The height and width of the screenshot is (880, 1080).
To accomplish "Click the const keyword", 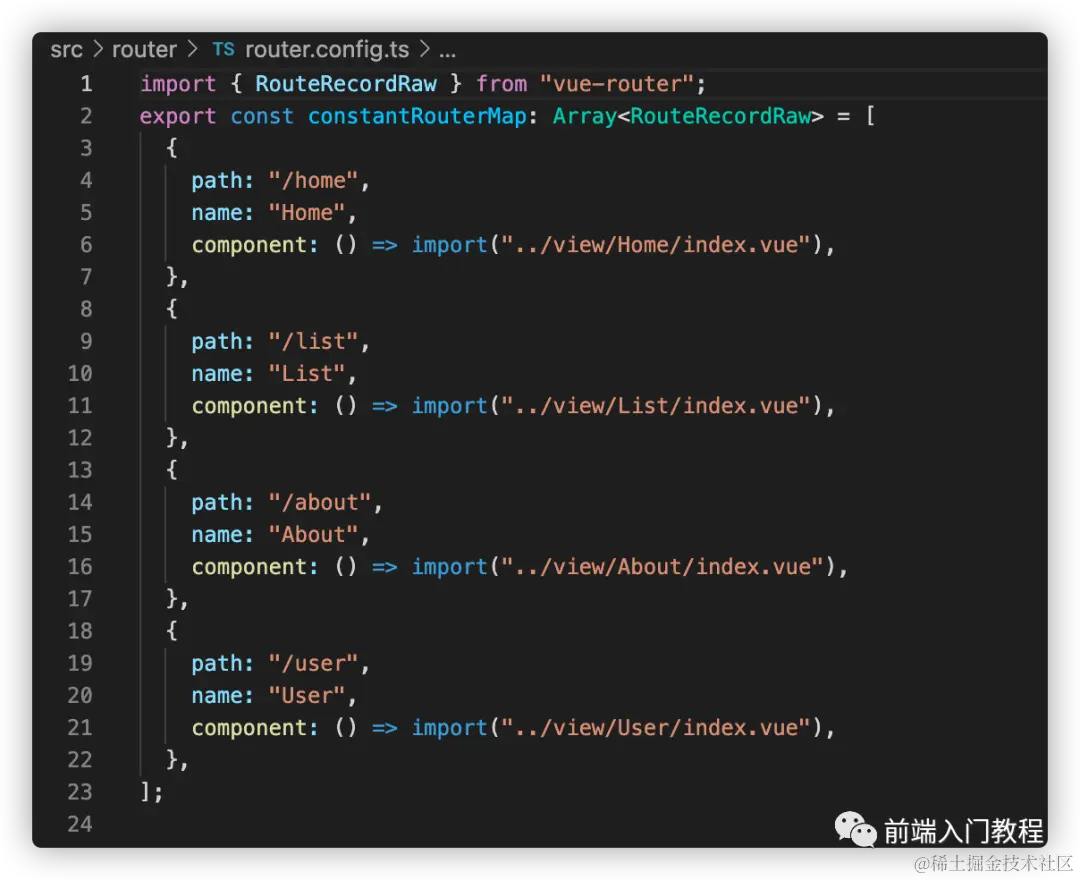I will pyautogui.click(x=262, y=116).
